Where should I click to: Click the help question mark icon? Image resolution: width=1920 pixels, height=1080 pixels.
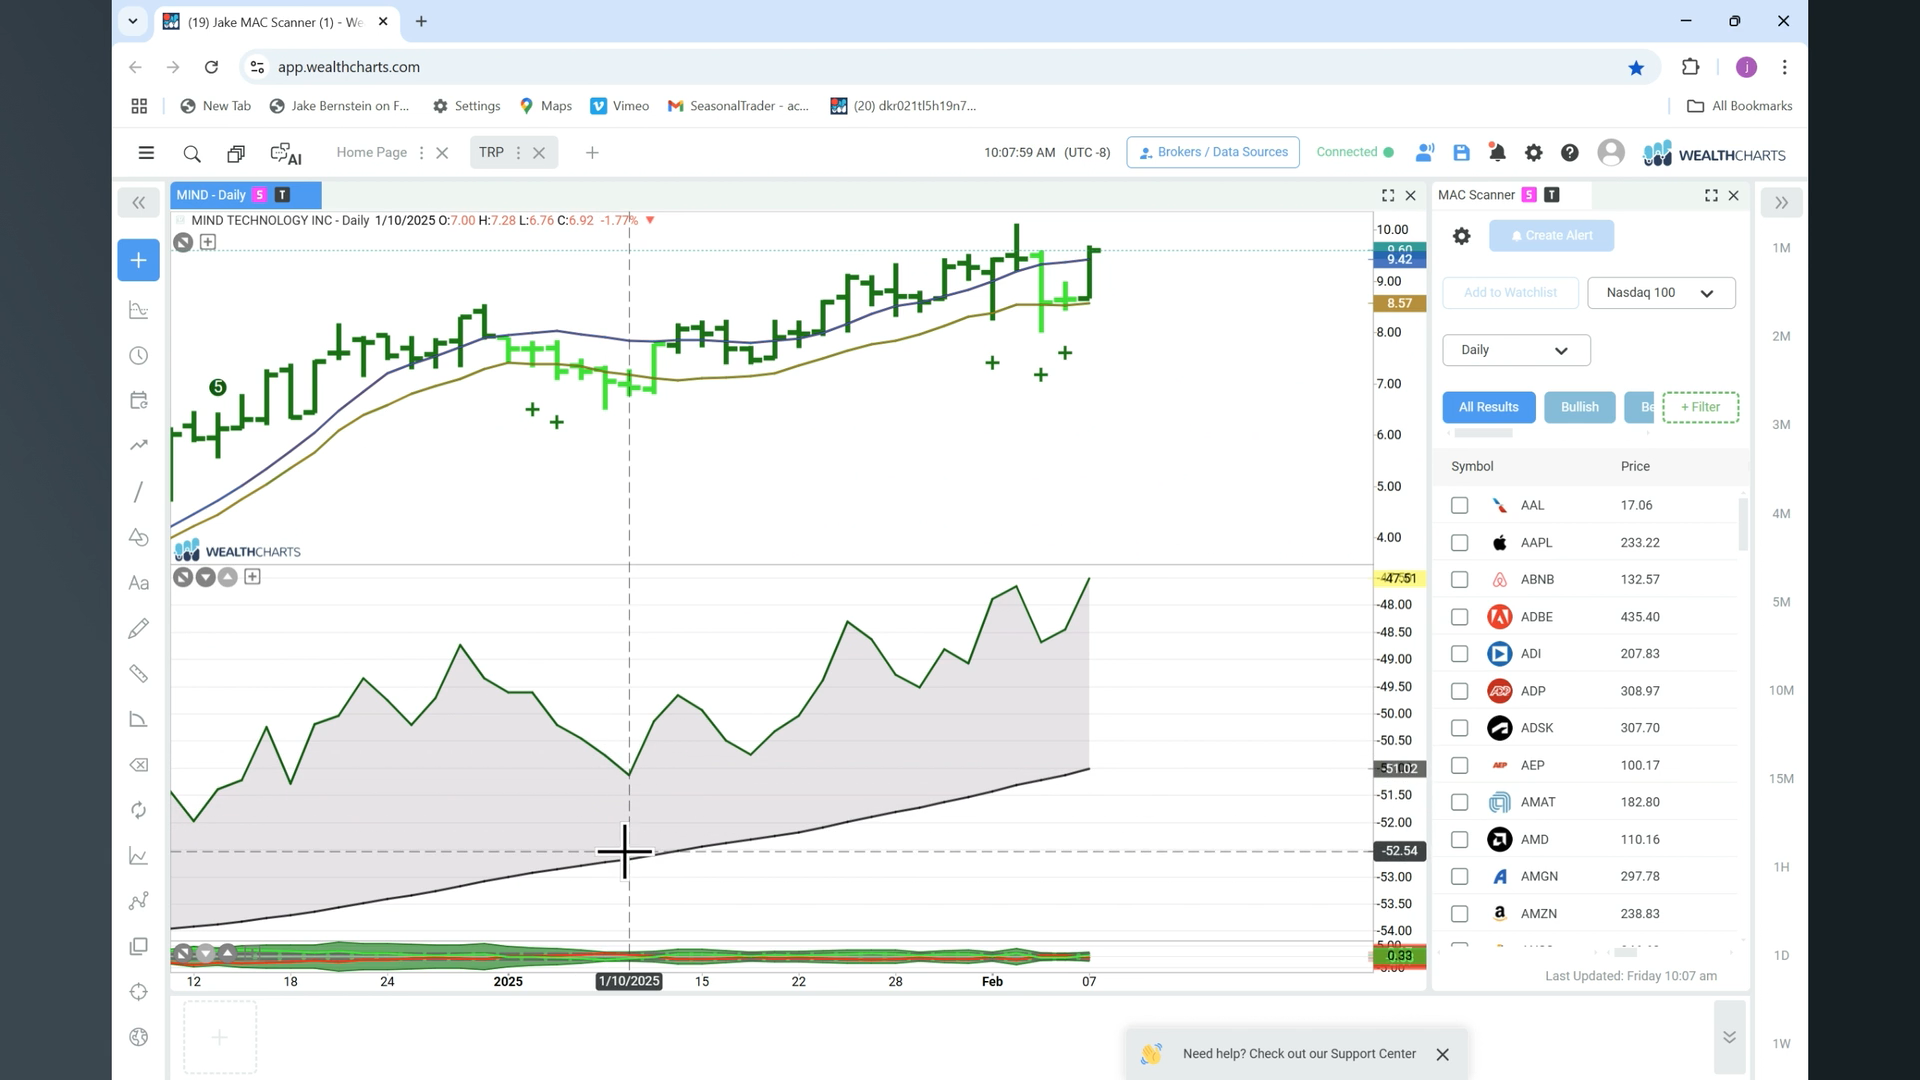point(1570,153)
